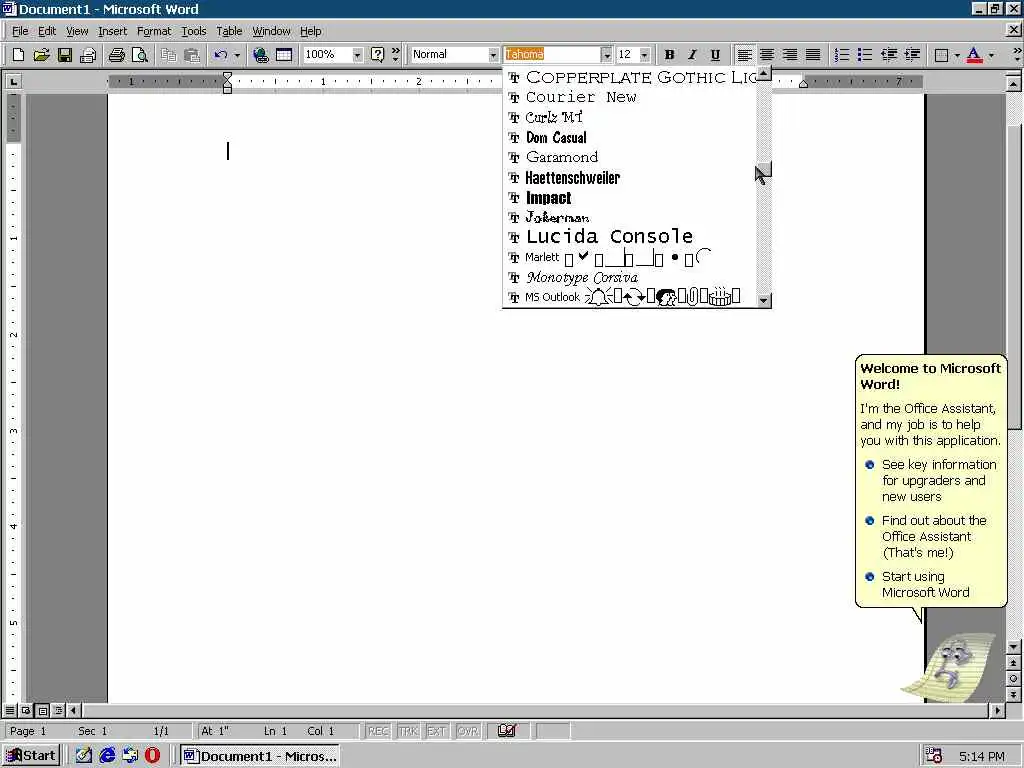Open the Border style dropdown arrow
This screenshot has width=1024, height=768.
pyautogui.click(x=957, y=55)
